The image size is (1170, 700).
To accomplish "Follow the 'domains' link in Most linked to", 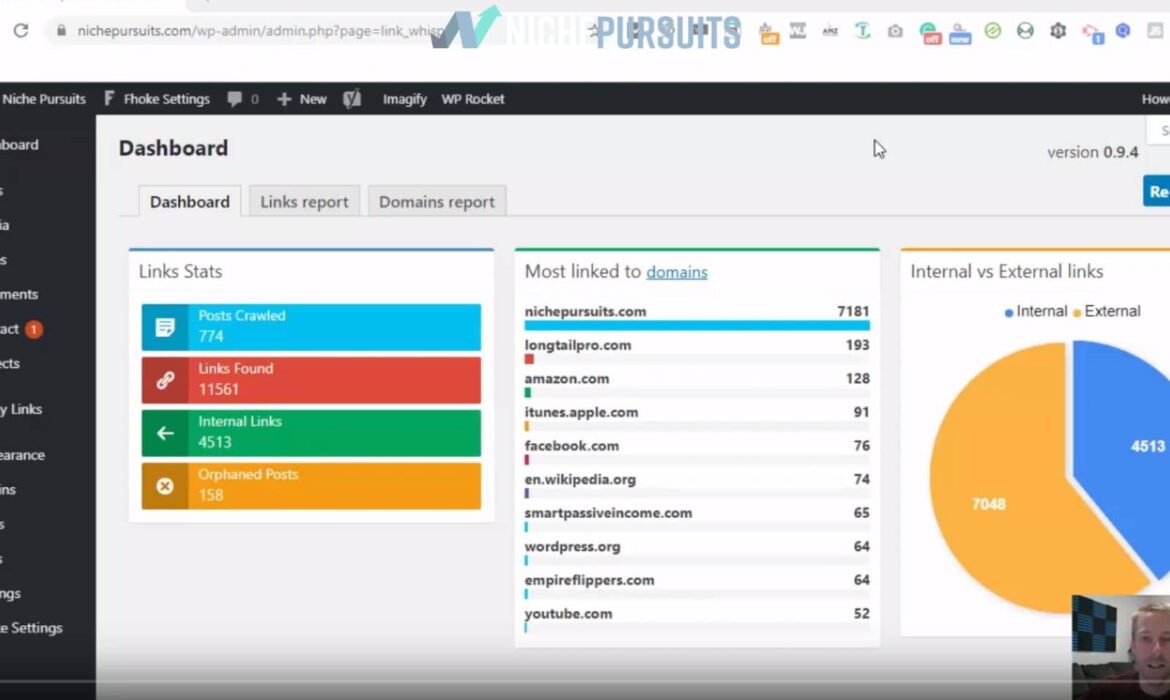I will click(x=677, y=272).
